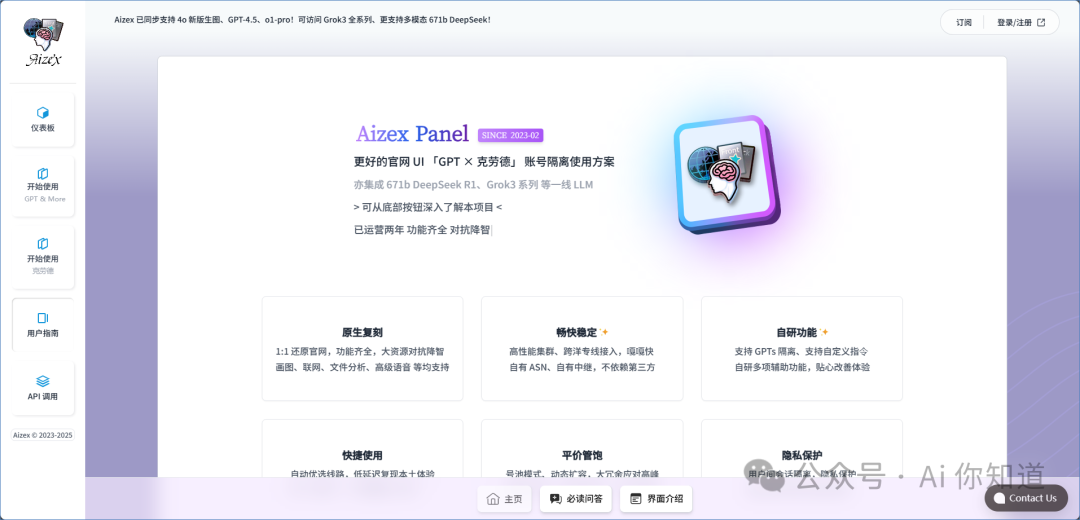Click the sparkle icon next to 自研功能
The width and height of the screenshot is (1080, 520).
coord(824,332)
